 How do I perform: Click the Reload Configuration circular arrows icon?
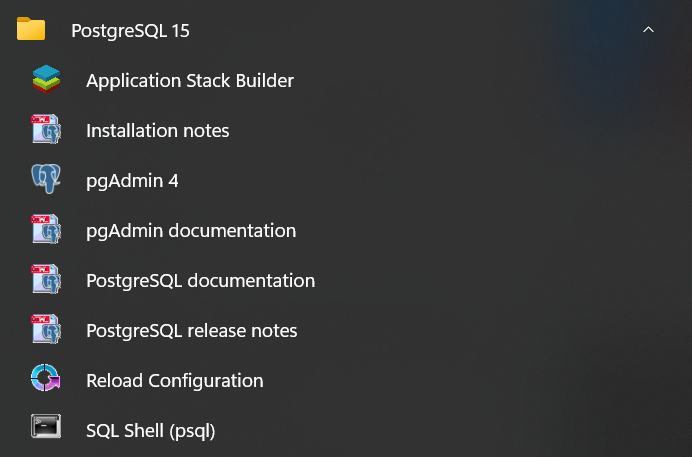pyautogui.click(x=46, y=380)
